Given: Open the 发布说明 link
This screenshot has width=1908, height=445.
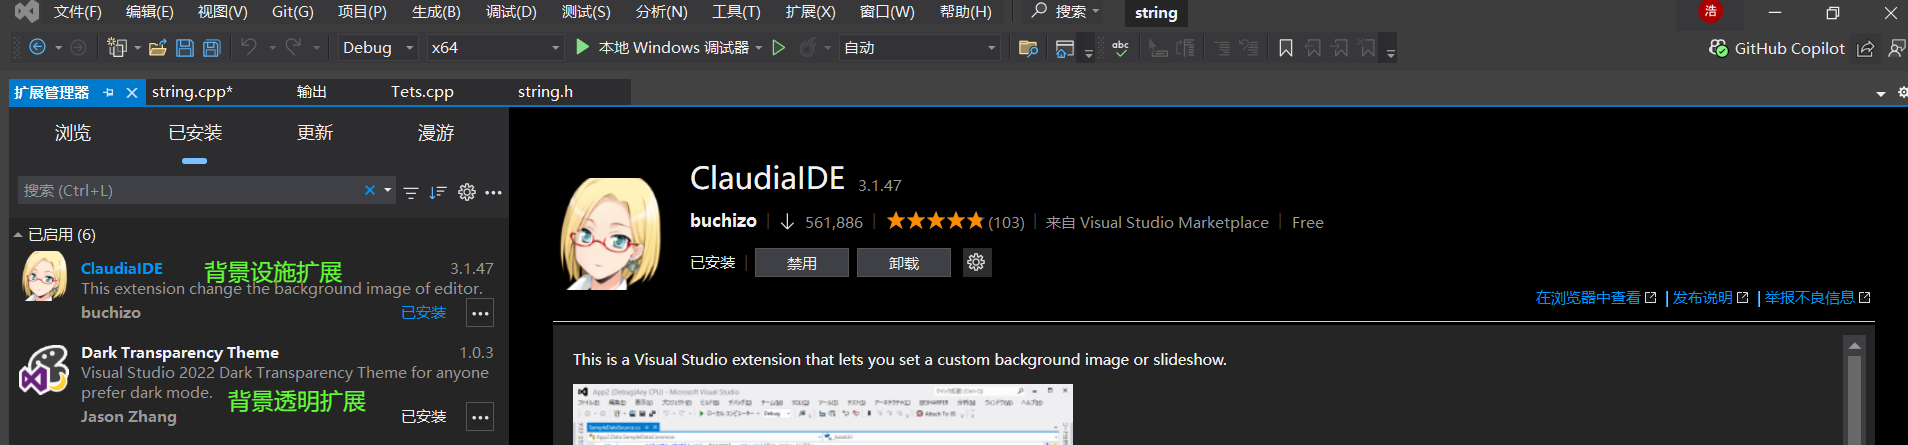Looking at the screenshot, I should 1710,298.
